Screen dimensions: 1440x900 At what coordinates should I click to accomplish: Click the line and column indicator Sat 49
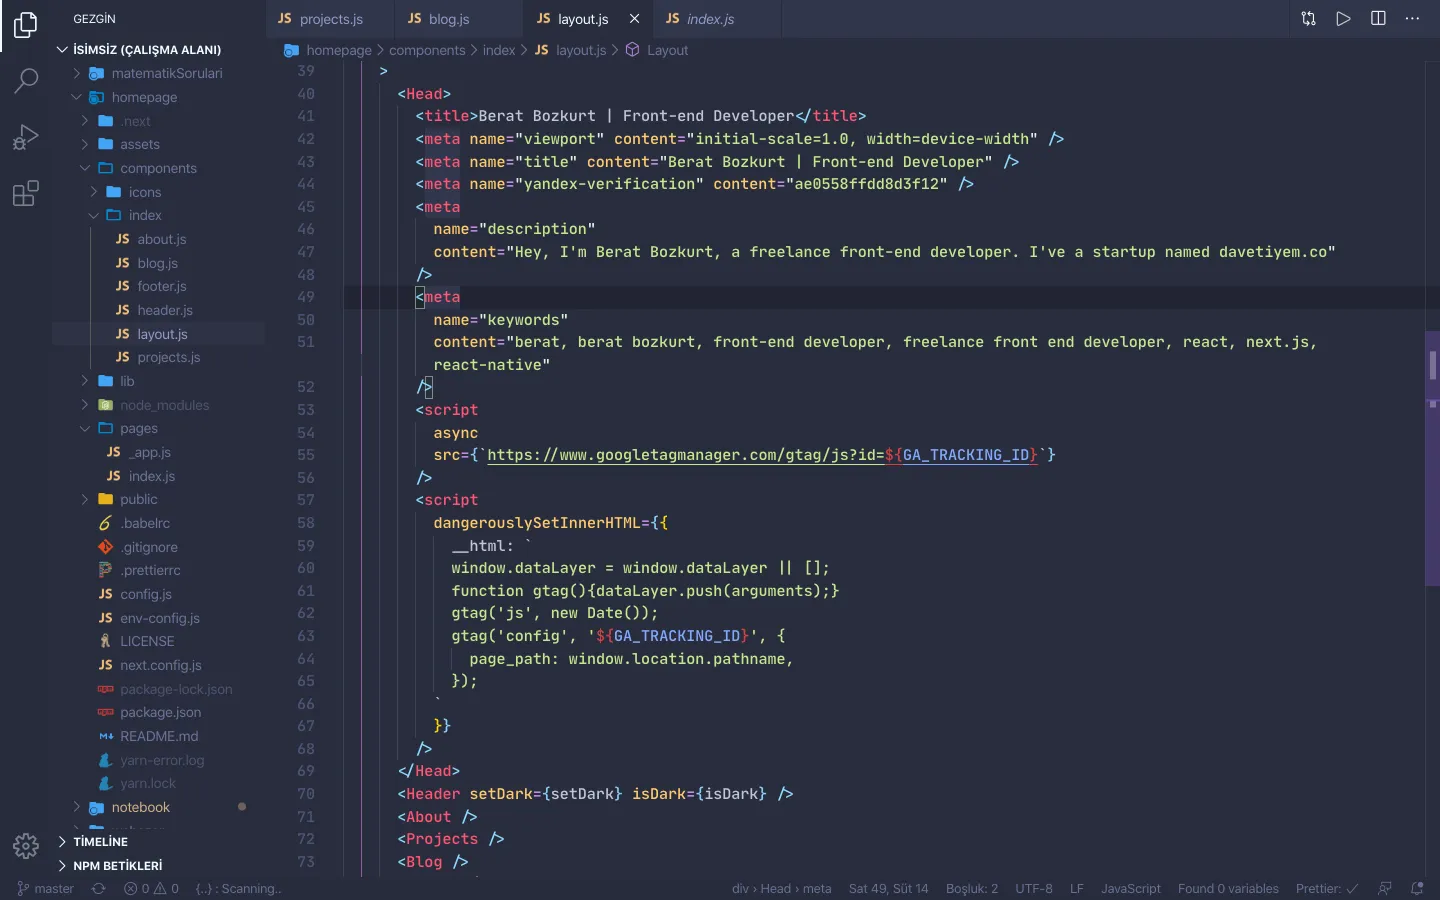click(x=888, y=888)
